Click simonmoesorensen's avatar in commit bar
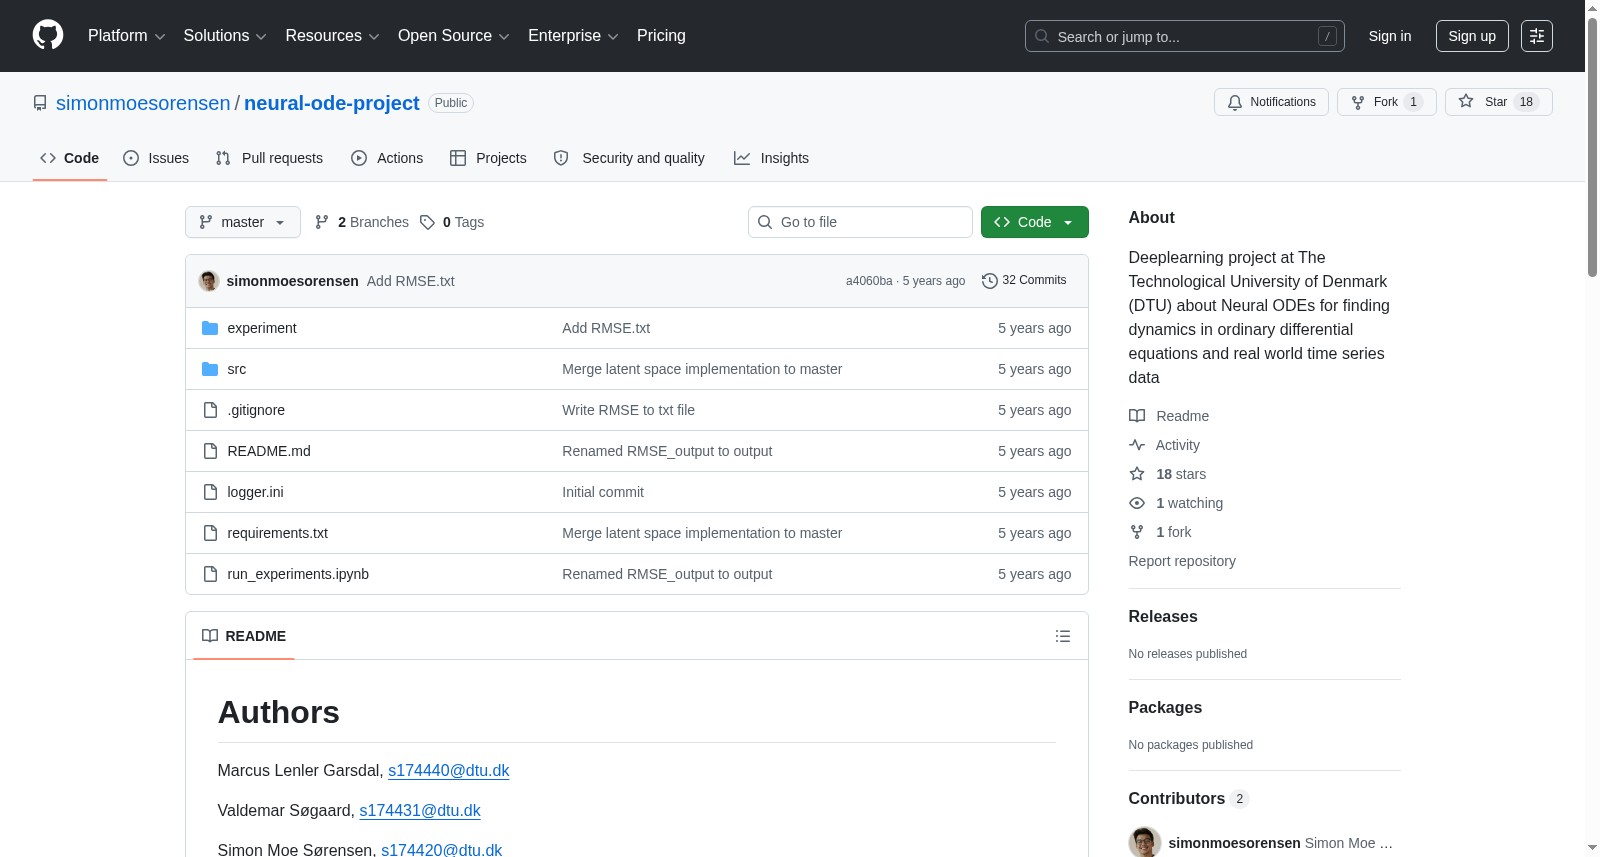 coord(209,281)
